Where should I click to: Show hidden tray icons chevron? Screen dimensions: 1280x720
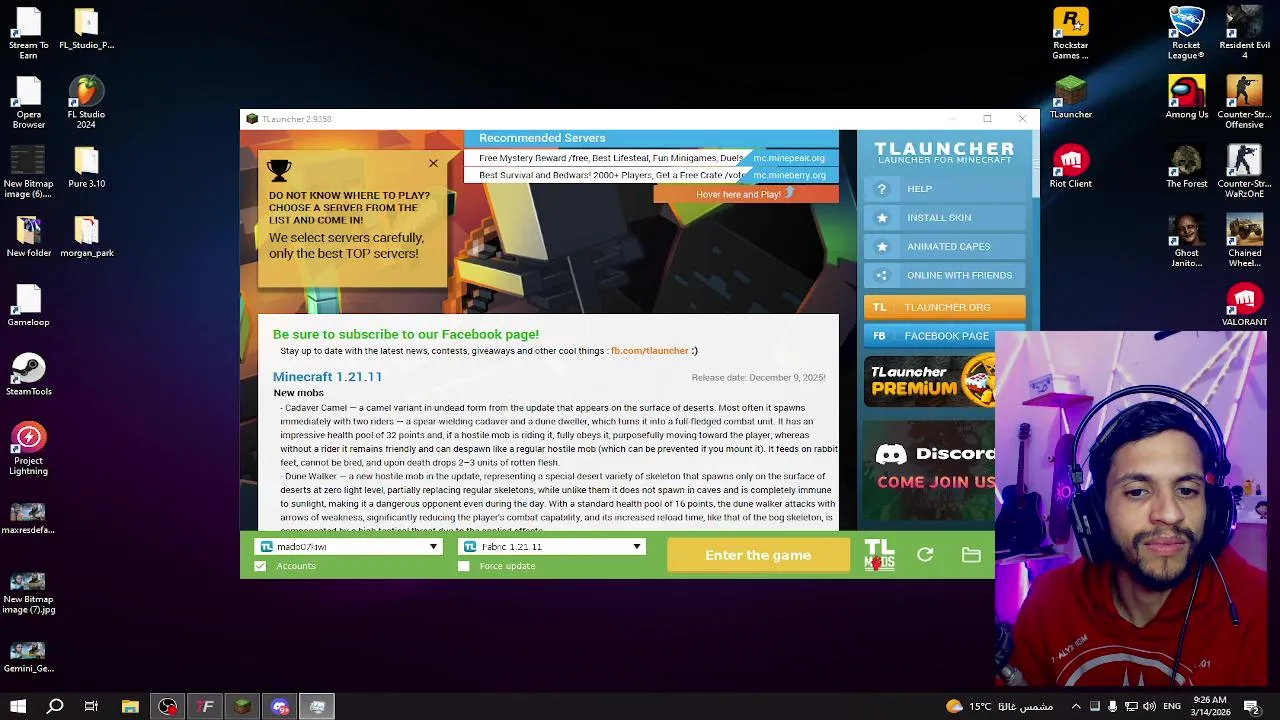(1076, 707)
